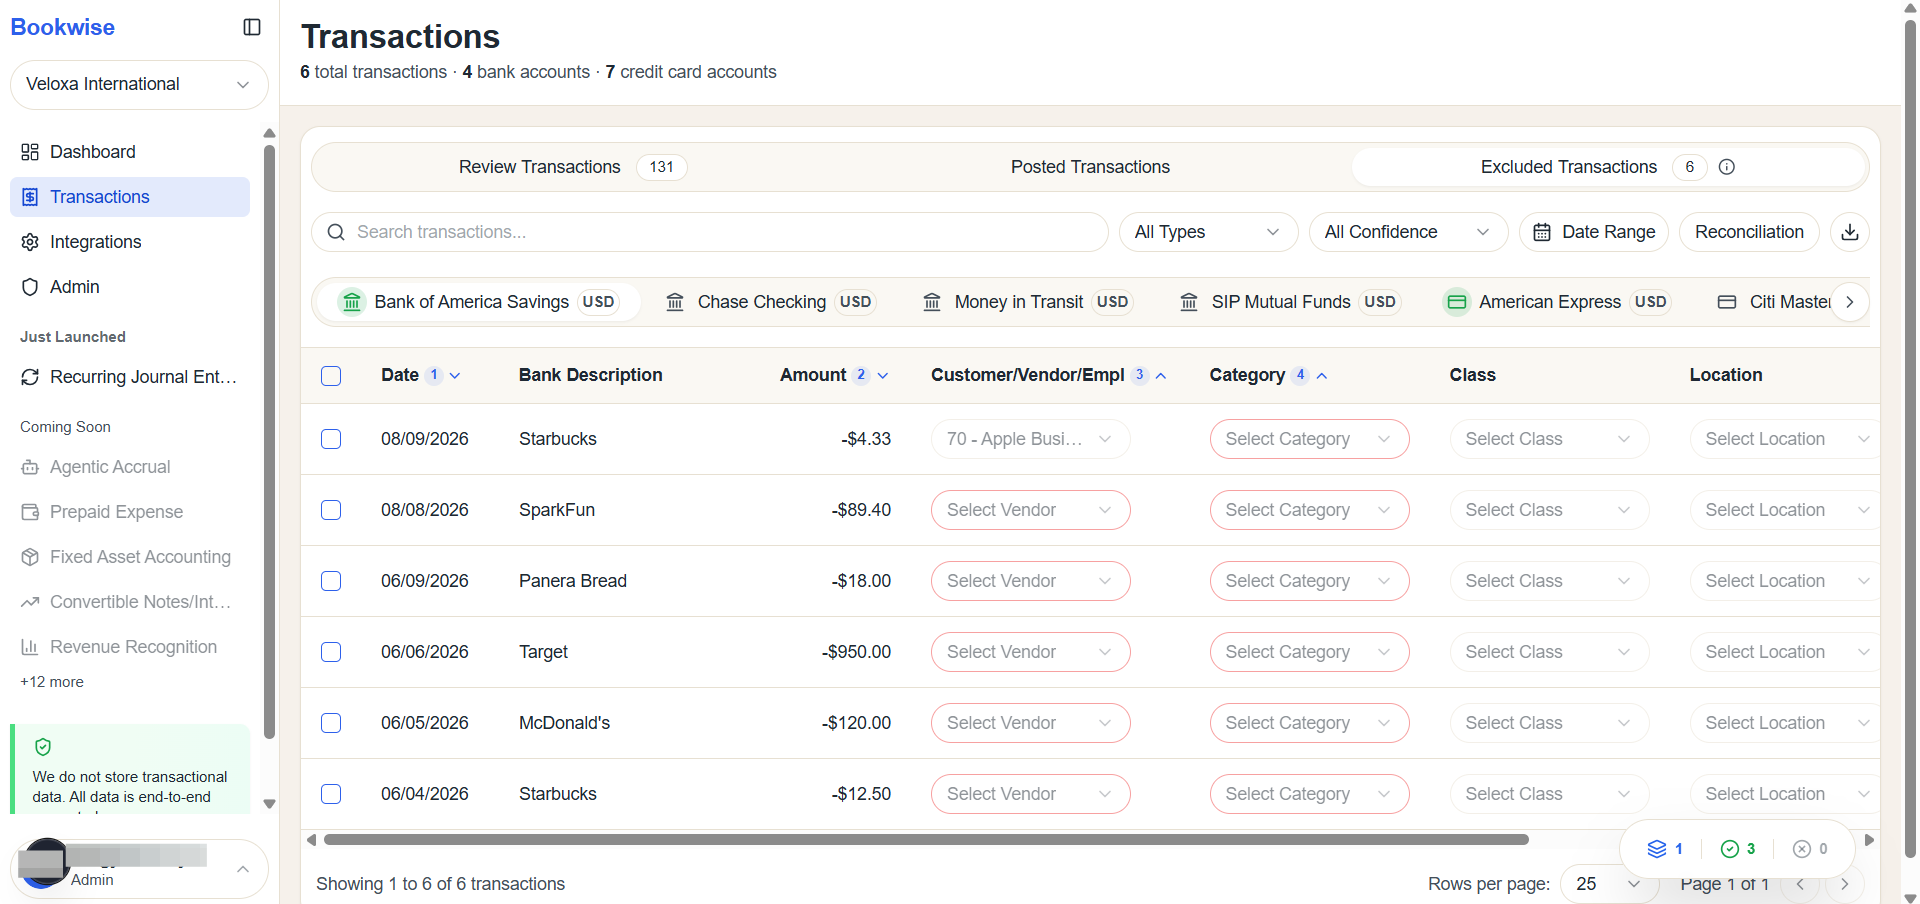This screenshot has height=904, width=1920.
Task: Click the Bookwise logo
Action: click(x=62, y=27)
